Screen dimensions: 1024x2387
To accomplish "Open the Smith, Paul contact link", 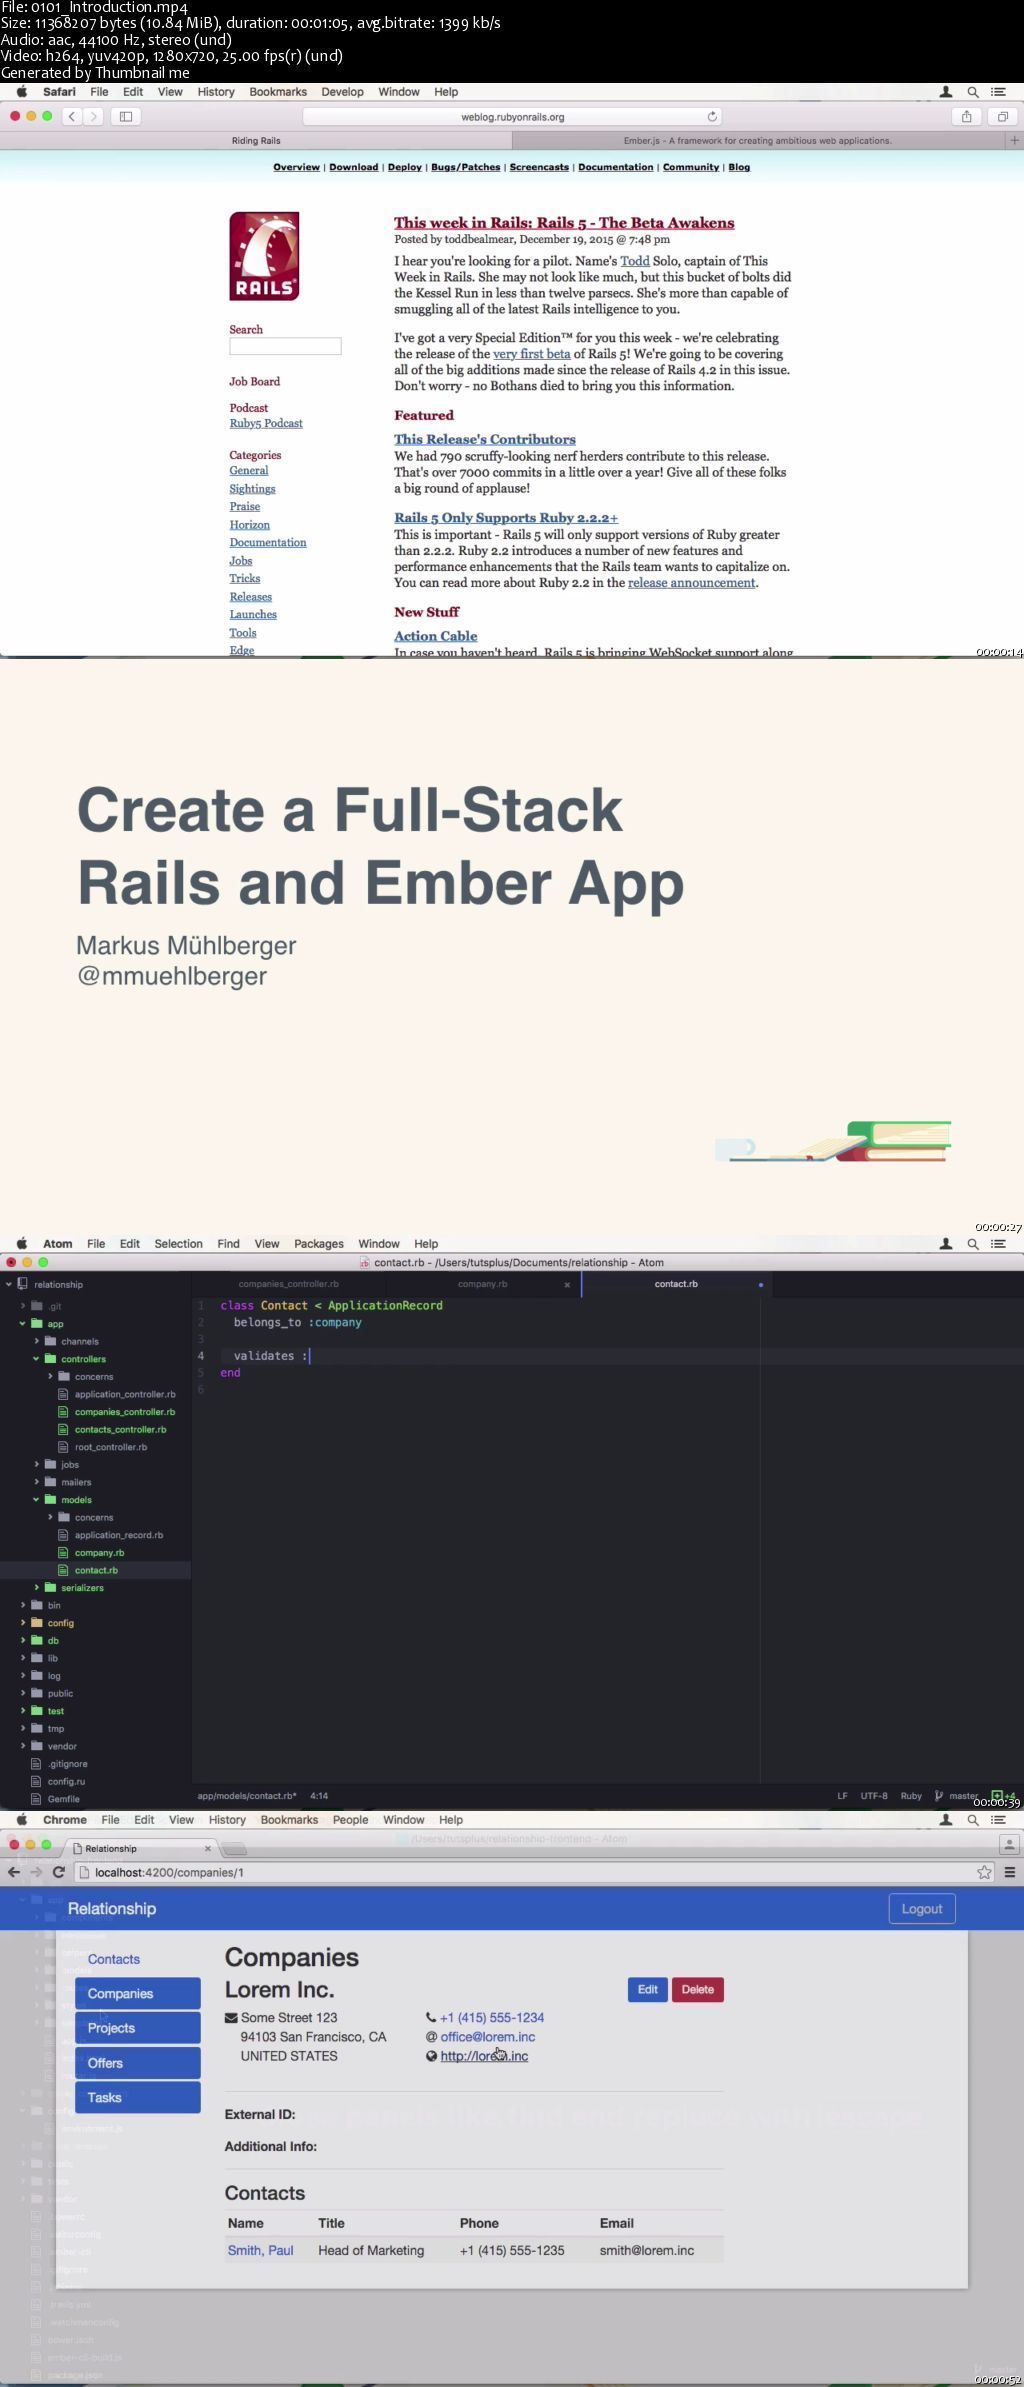I will tap(260, 2251).
